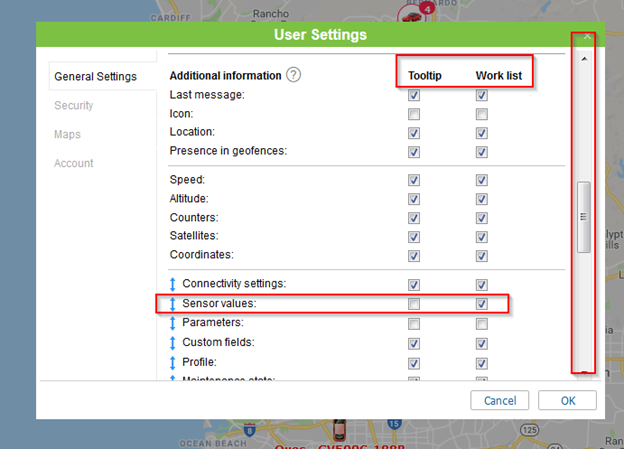Click the reorder arrow icon beside Sensor values

coord(173,304)
